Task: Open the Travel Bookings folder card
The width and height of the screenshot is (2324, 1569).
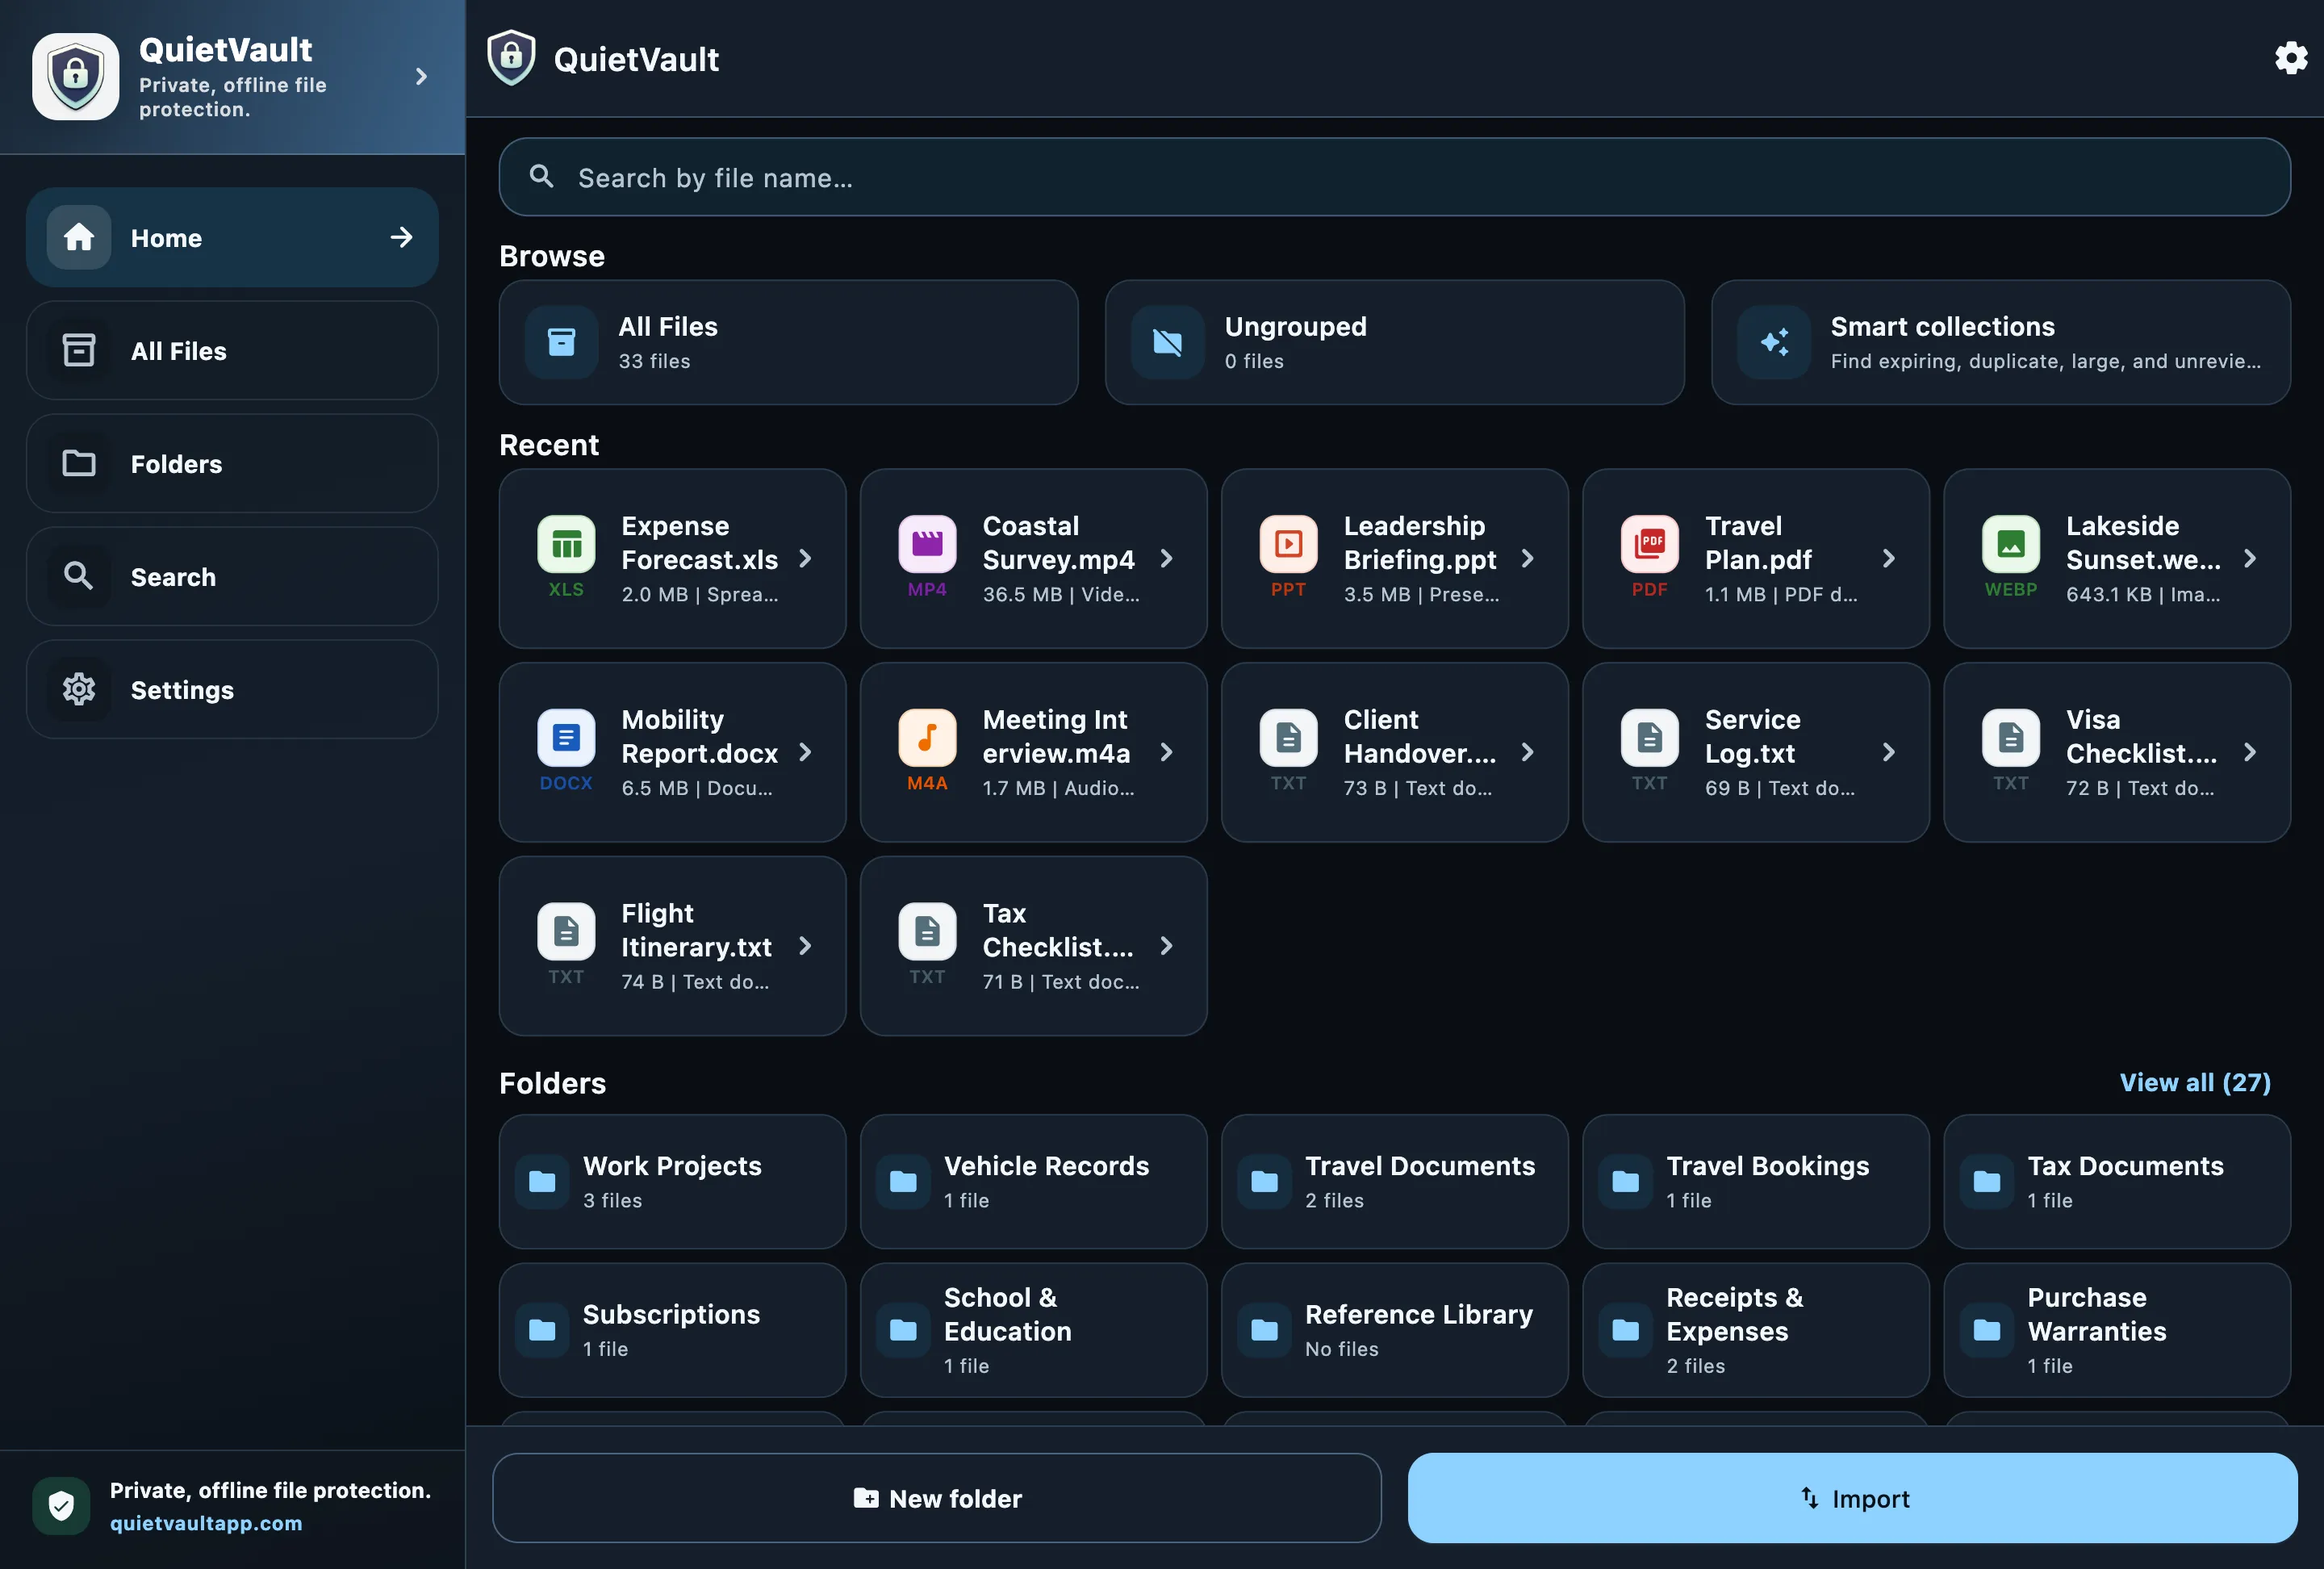Action: [x=1755, y=1182]
